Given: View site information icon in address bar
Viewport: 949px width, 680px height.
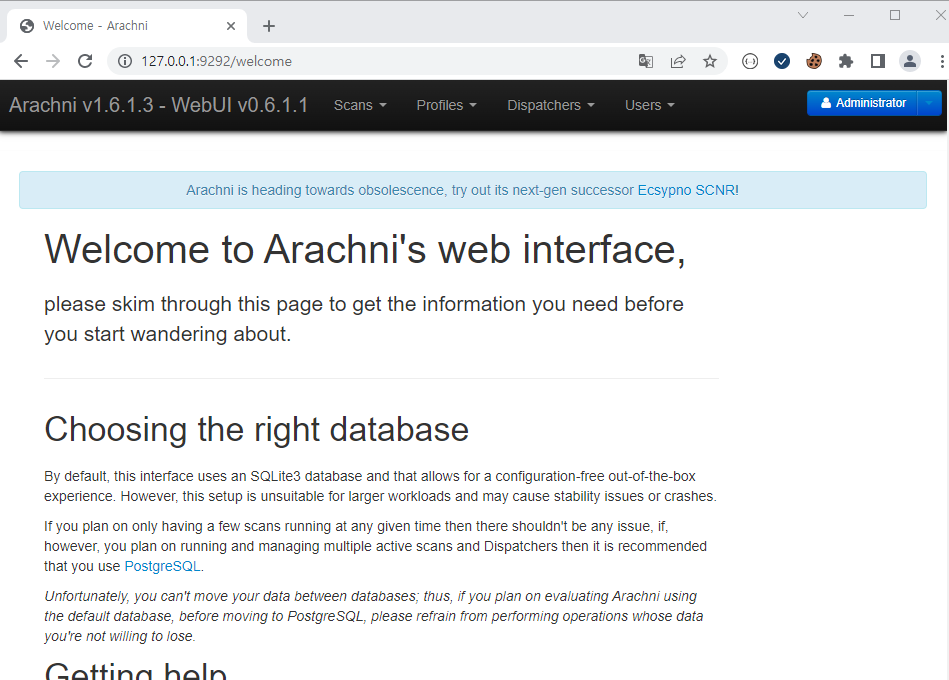Looking at the screenshot, I should [x=125, y=61].
